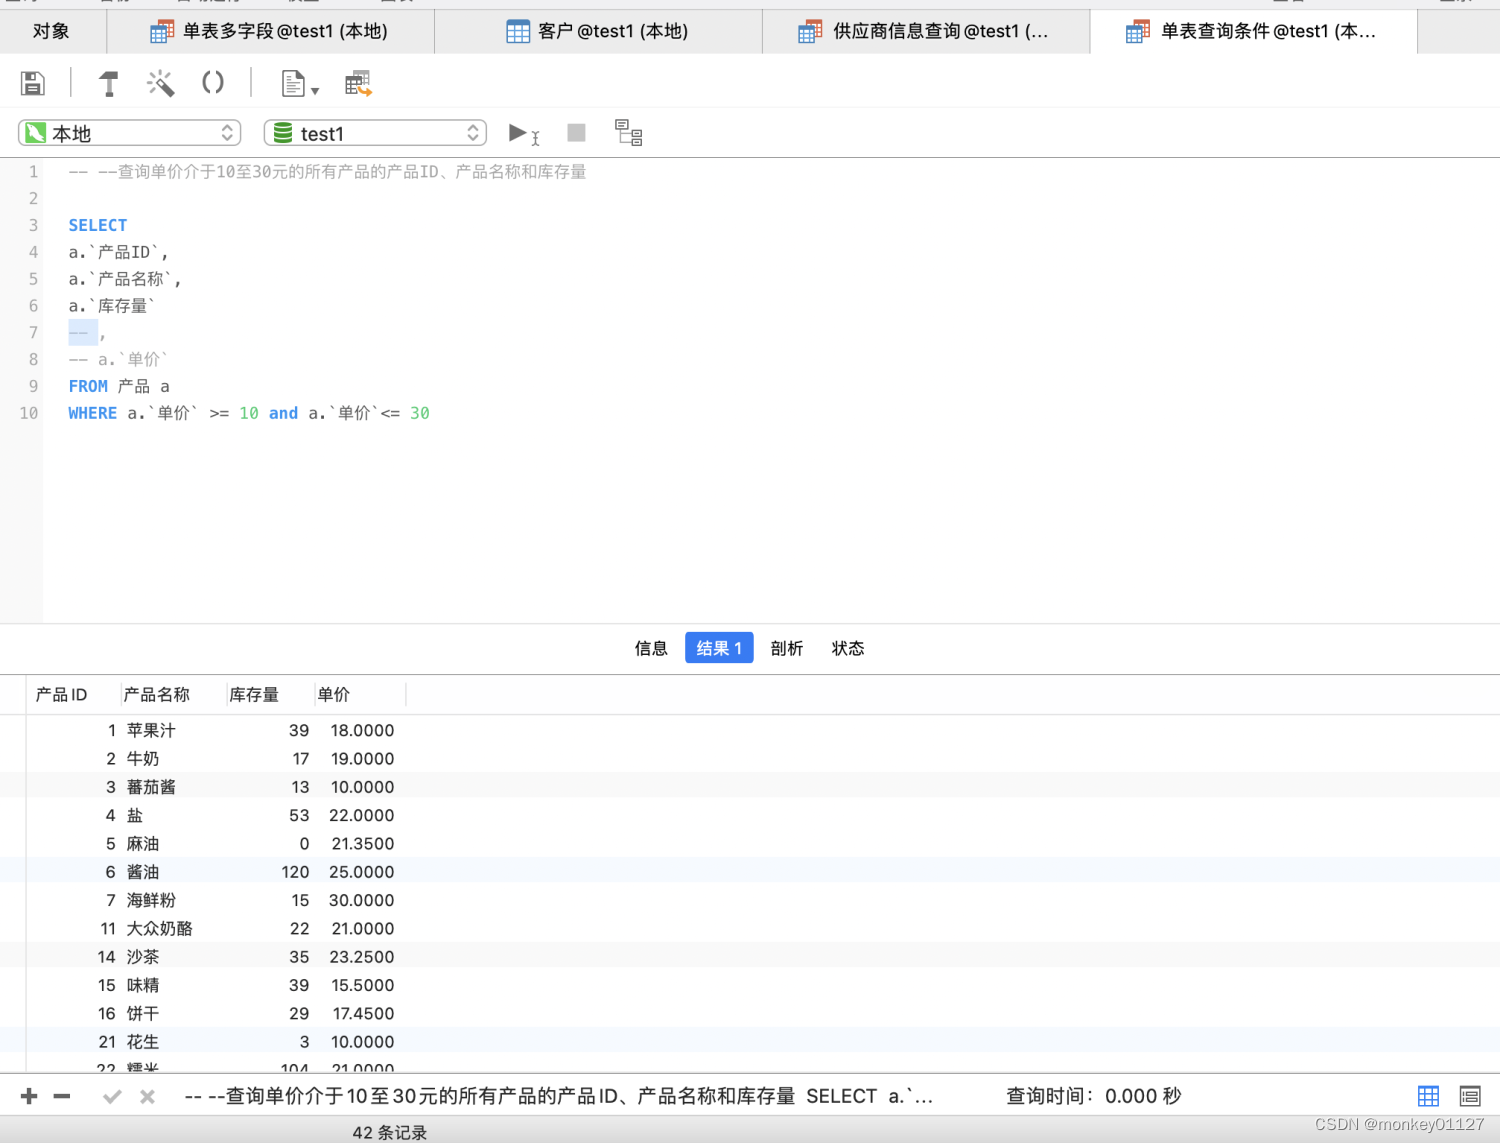Viewport: 1500px width, 1143px height.
Task: Select the 花生 cell
Action: 172,1042
